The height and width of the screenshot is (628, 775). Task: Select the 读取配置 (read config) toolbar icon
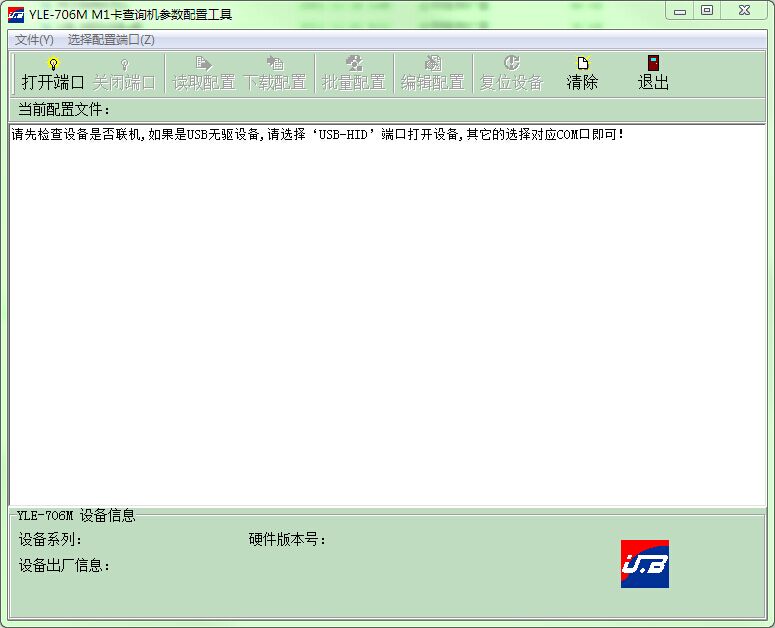coord(203,64)
